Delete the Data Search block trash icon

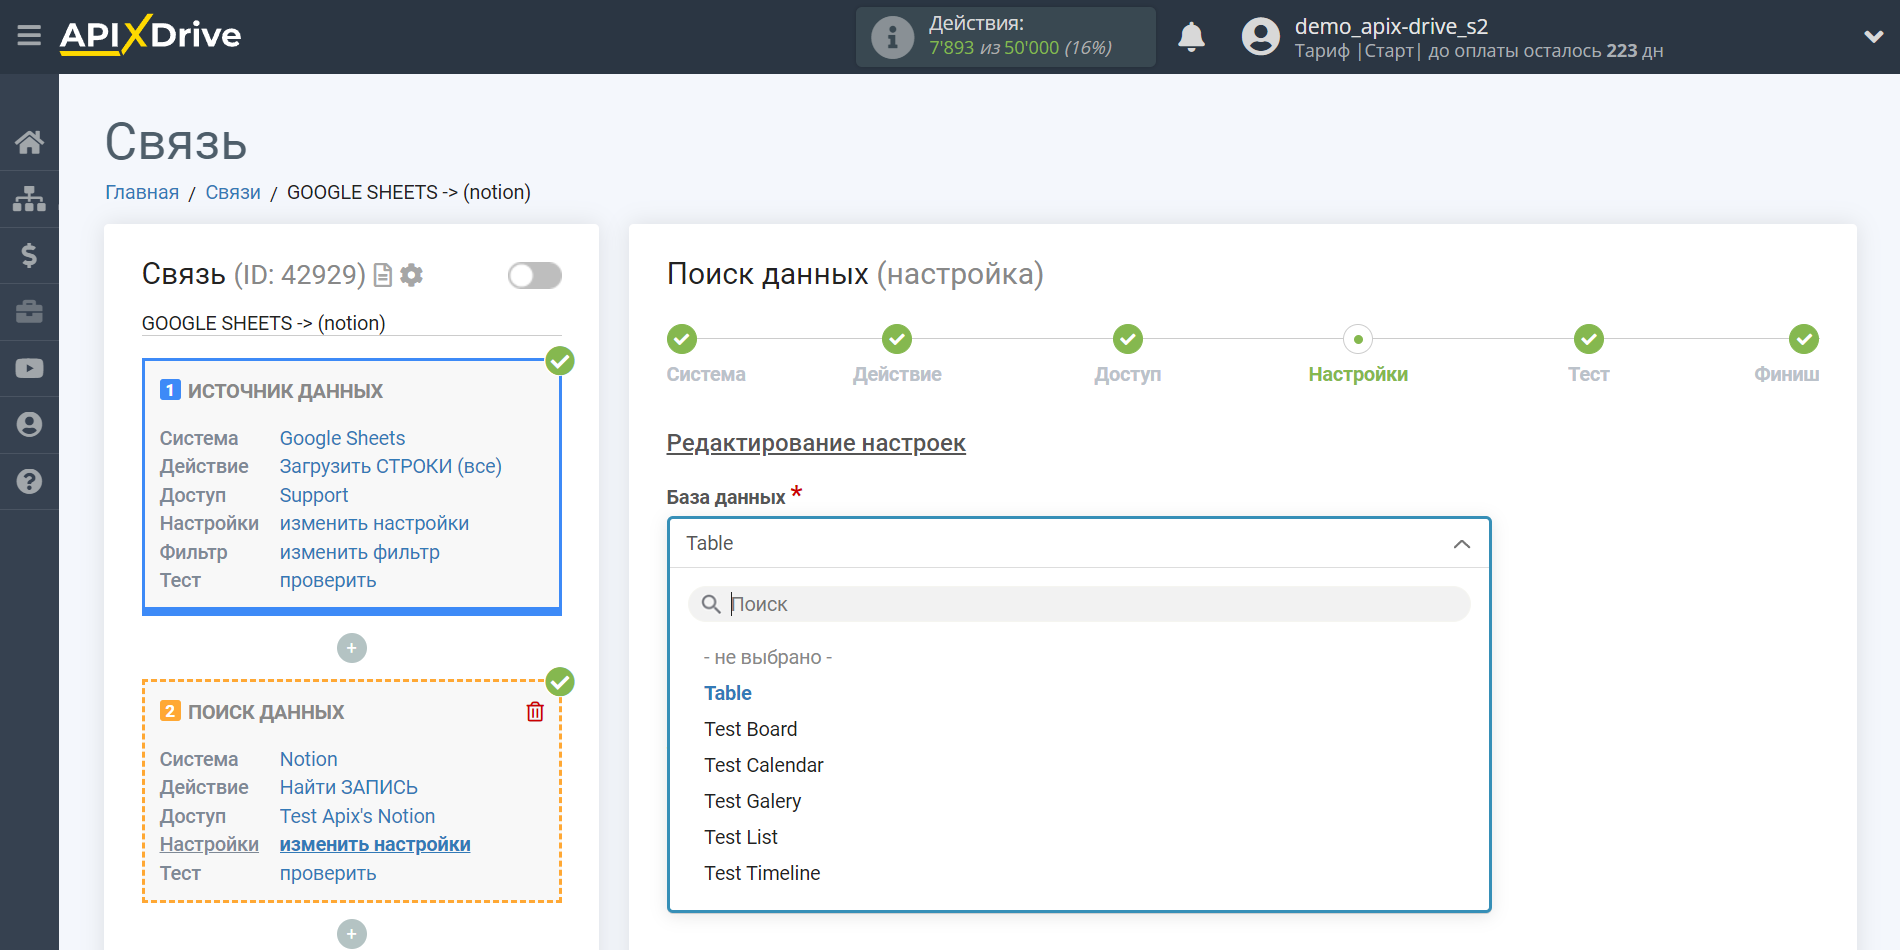(x=535, y=712)
